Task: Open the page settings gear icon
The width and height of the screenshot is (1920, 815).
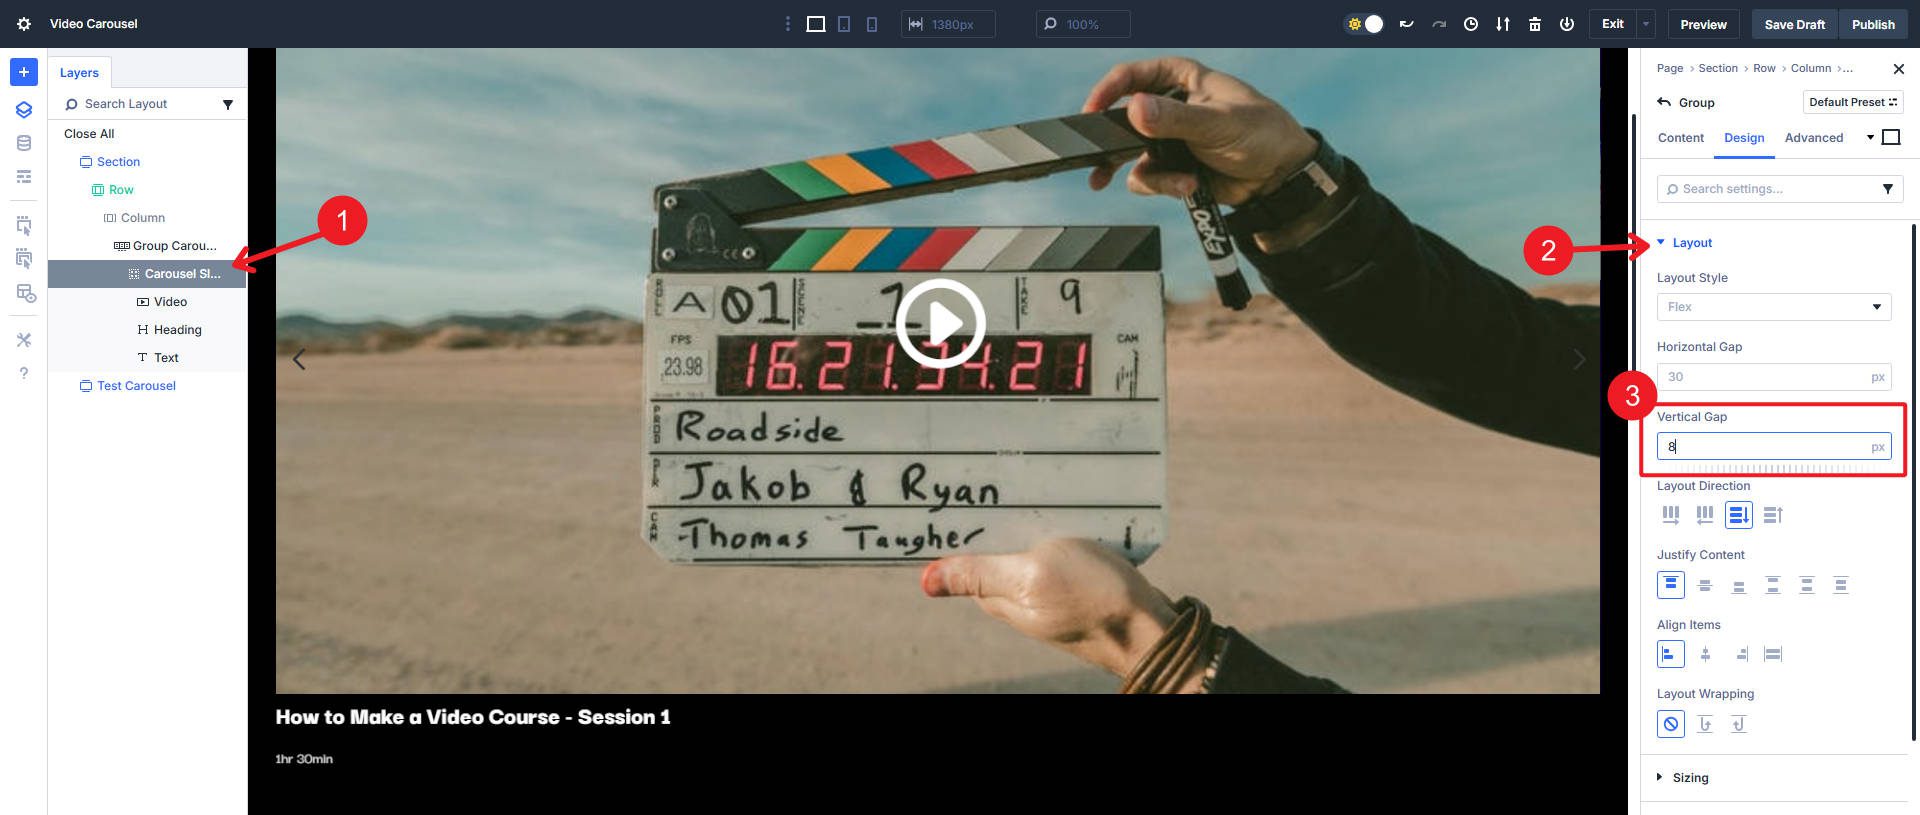Action: tap(24, 24)
